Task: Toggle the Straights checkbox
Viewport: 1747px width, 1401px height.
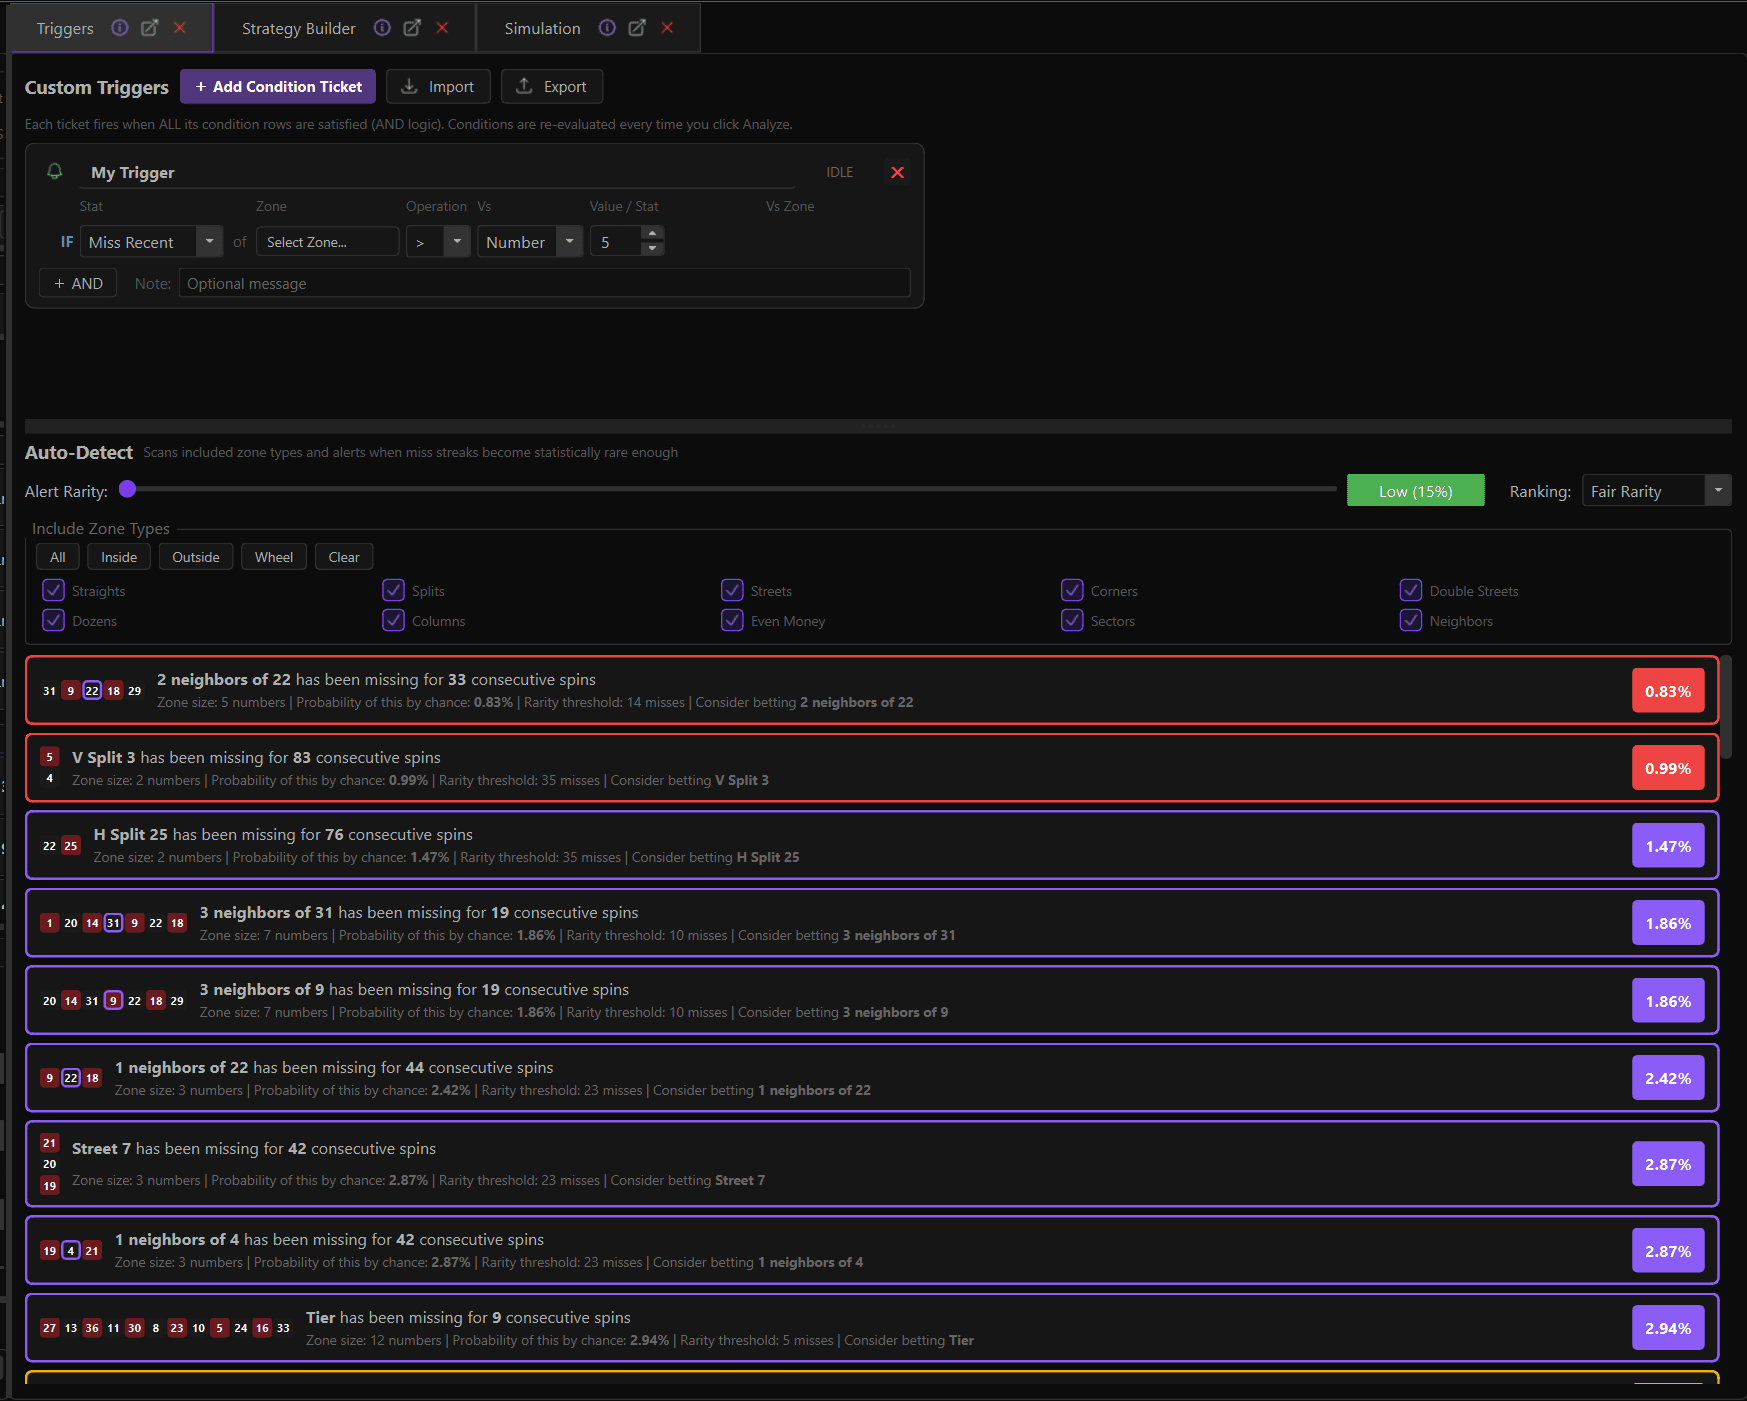Action: tap(53, 590)
